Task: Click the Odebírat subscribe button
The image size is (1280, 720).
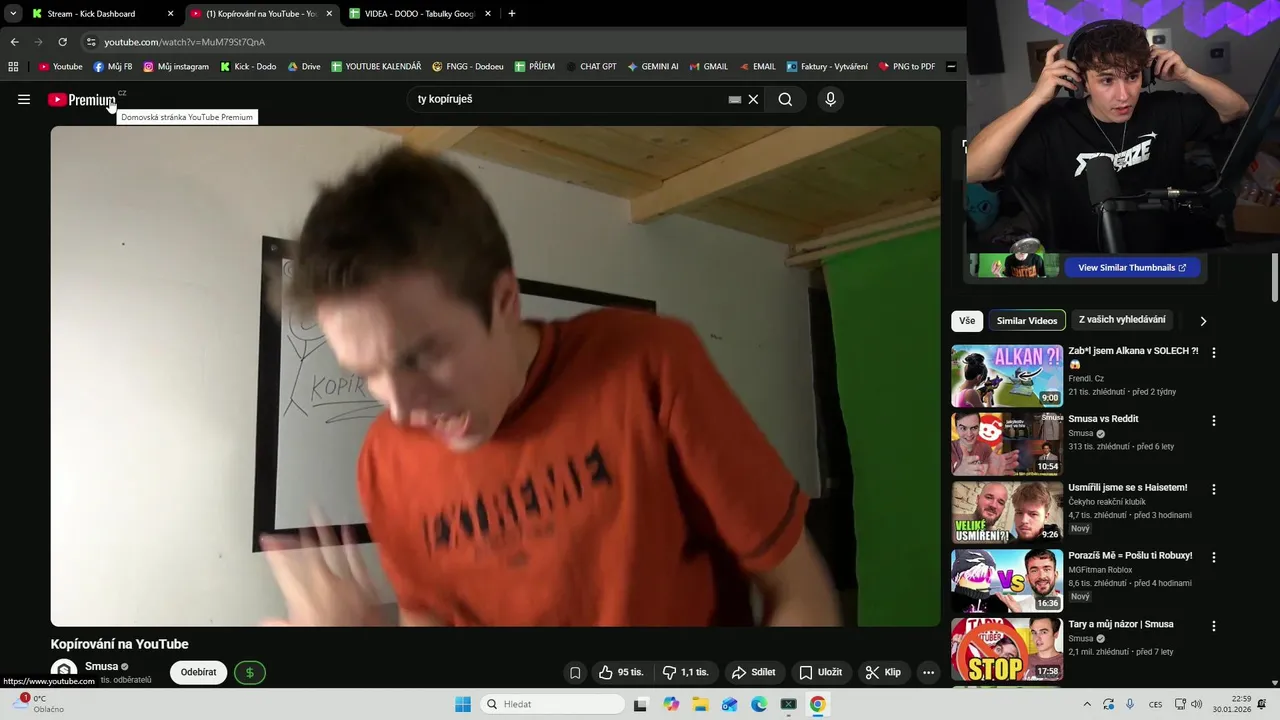Action: coord(199,672)
